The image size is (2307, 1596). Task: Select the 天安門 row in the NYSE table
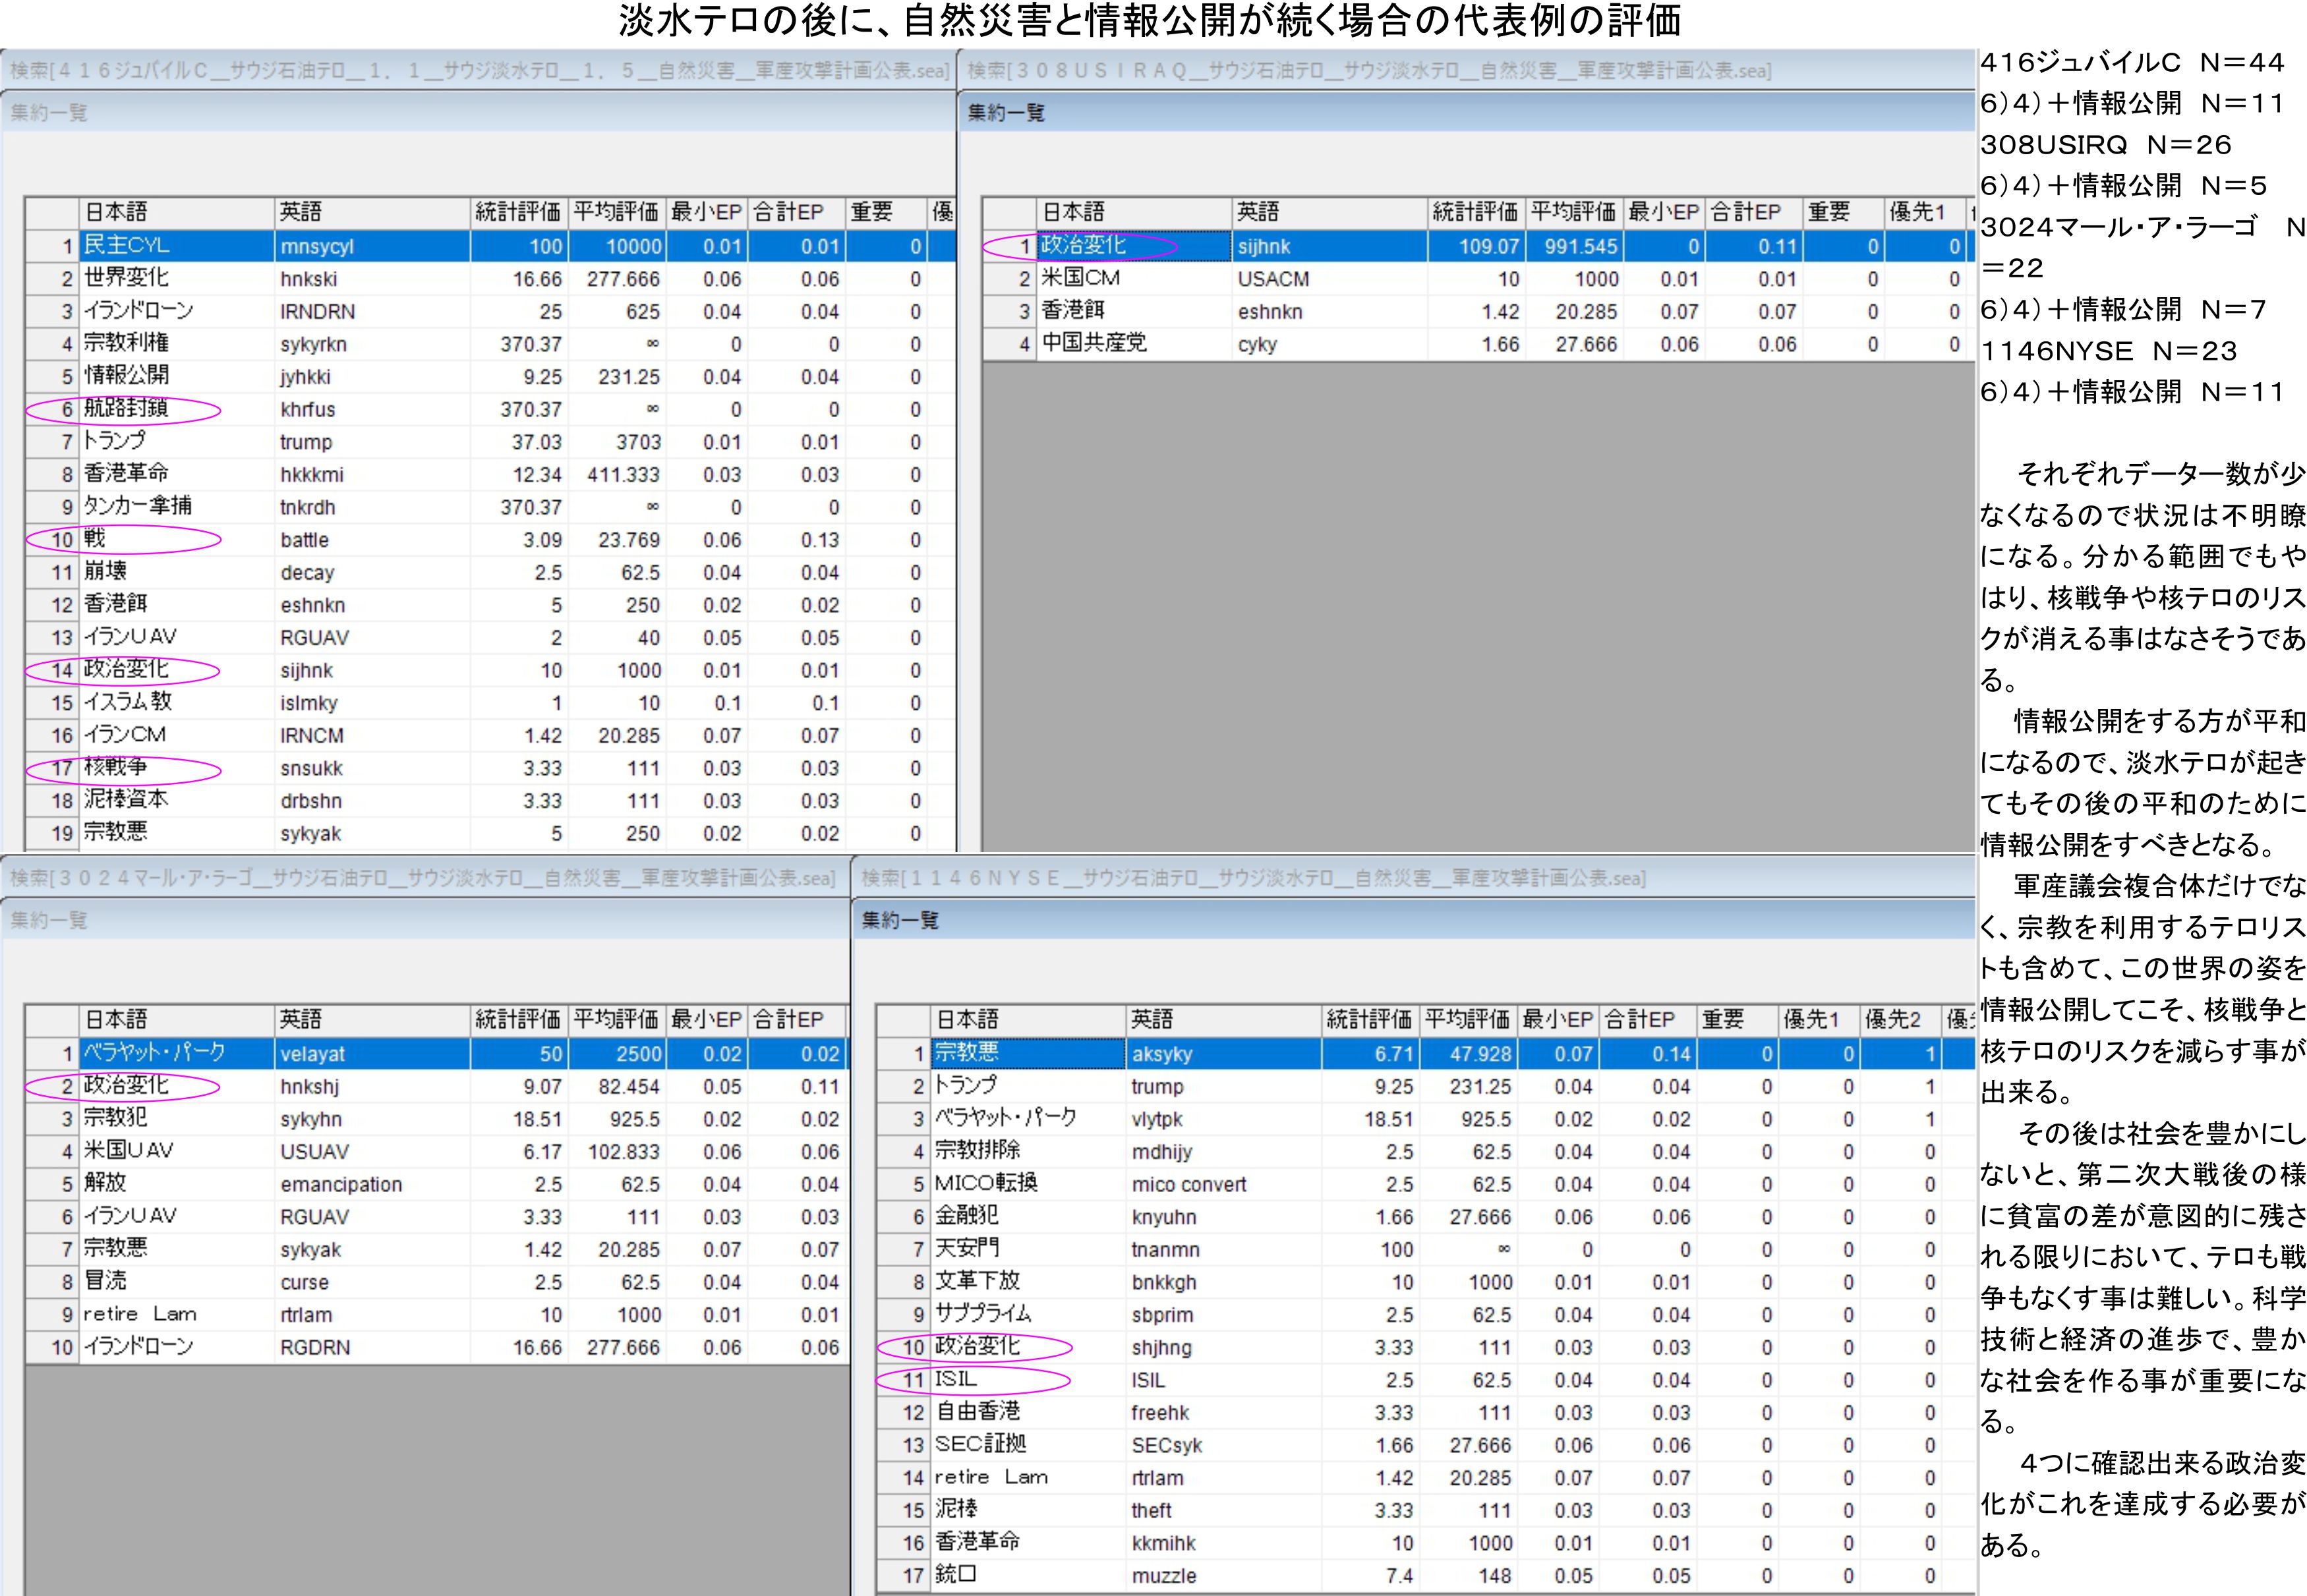(967, 1249)
